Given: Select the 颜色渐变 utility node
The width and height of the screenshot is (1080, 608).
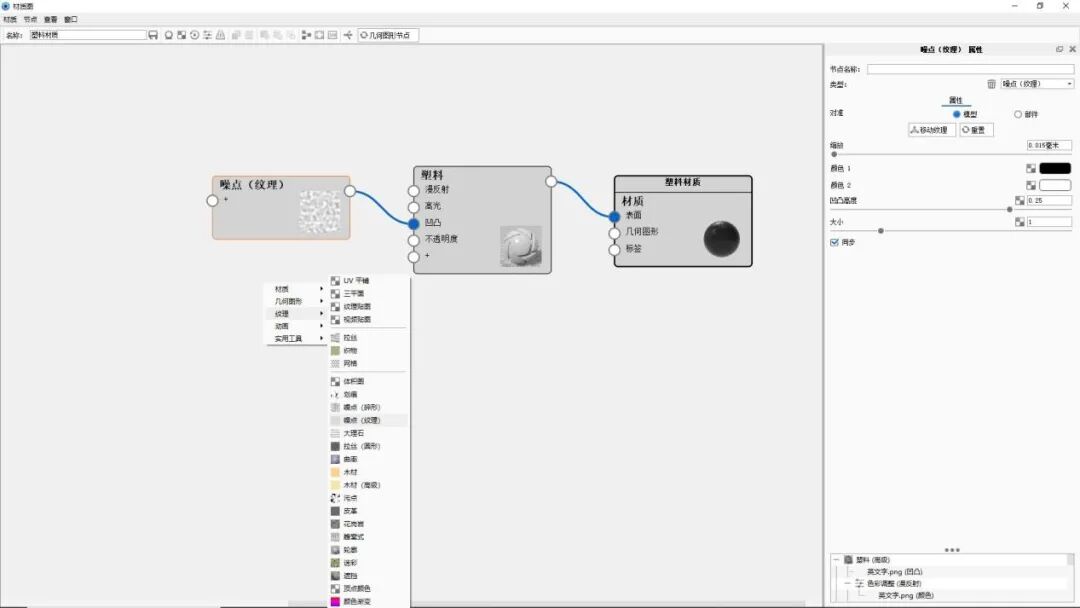Looking at the screenshot, I should coord(358,601).
